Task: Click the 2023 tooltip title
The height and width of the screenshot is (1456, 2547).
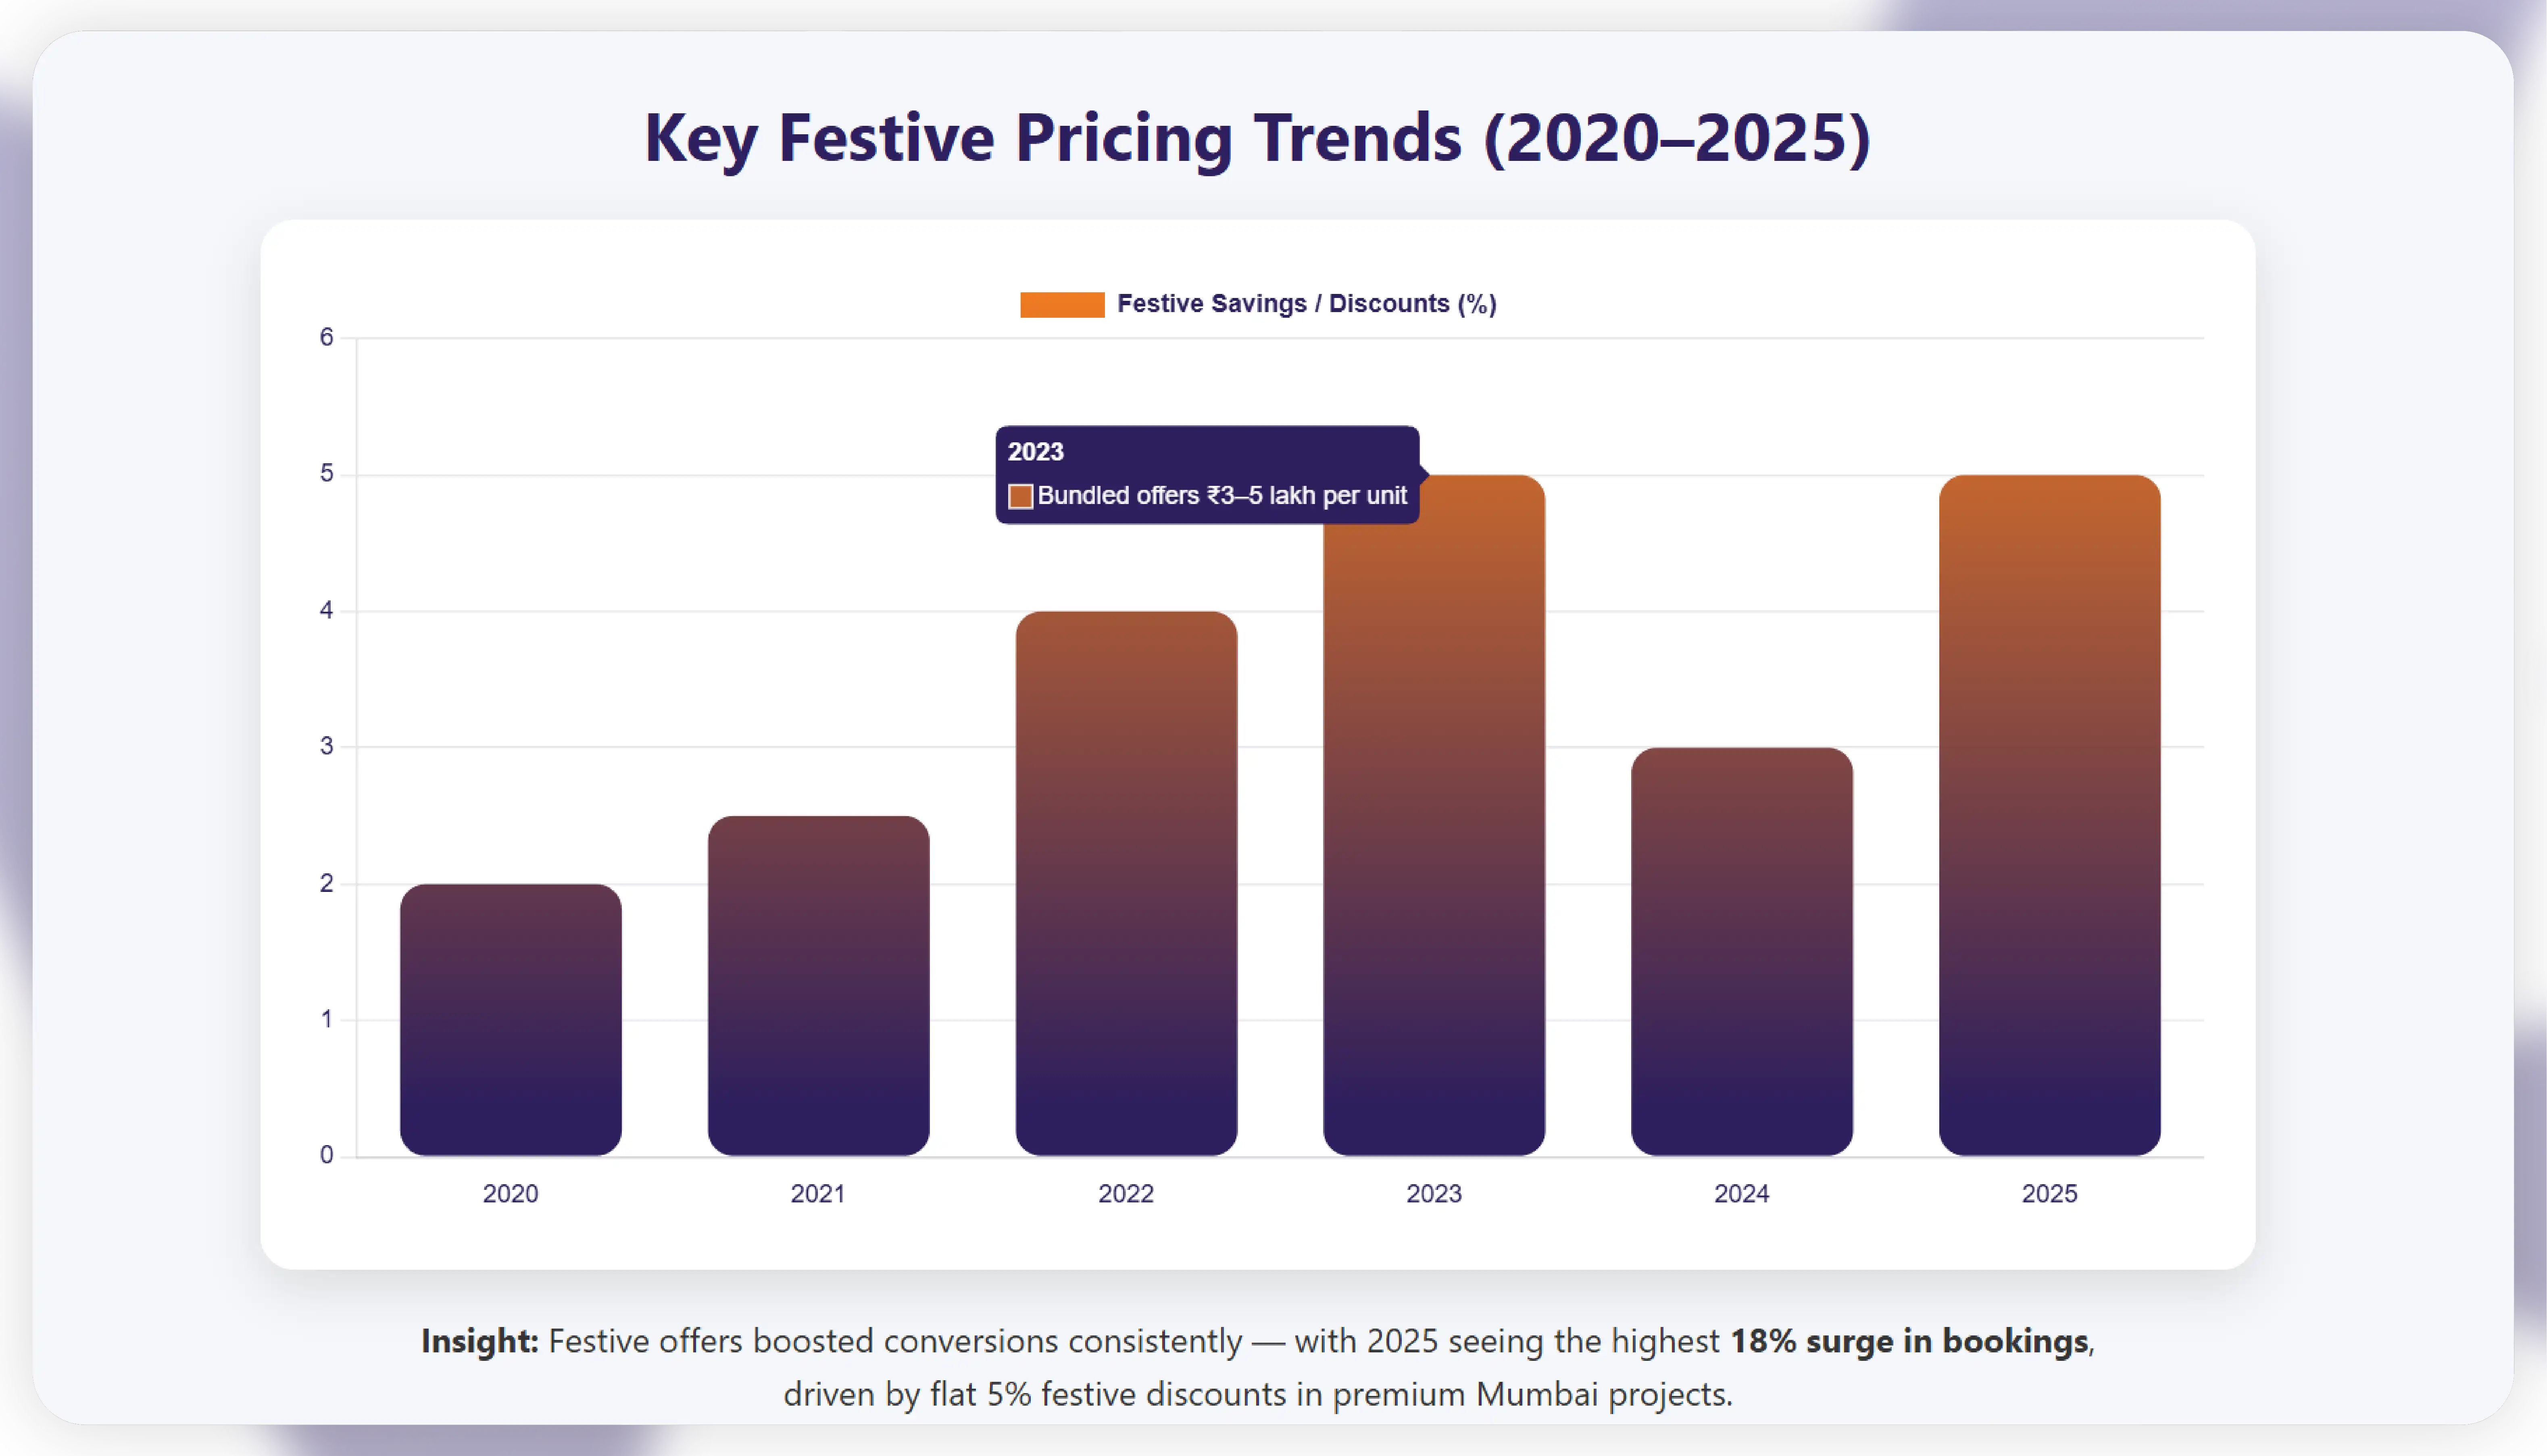Action: [x=1035, y=452]
